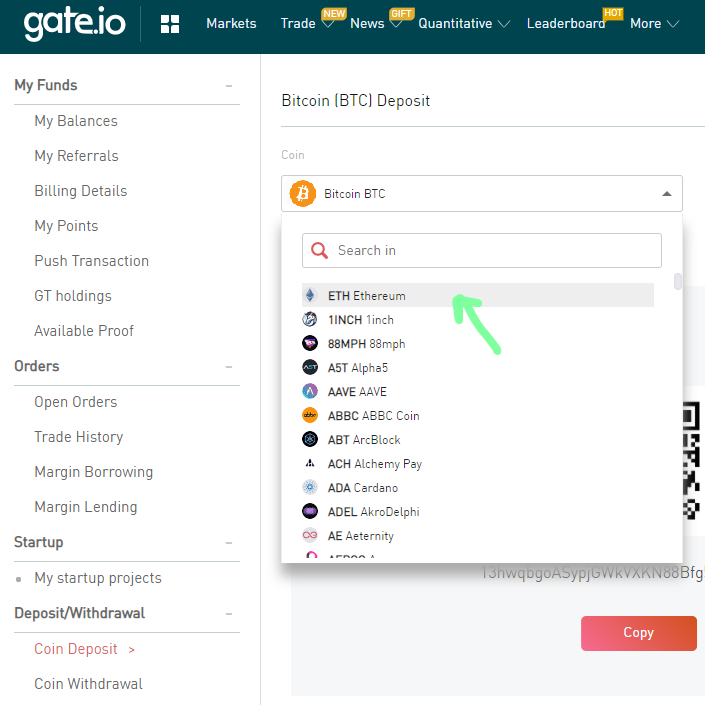705x705 pixels.
Task: Select ADA Cardano from list
Action: click(x=477, y=487)
